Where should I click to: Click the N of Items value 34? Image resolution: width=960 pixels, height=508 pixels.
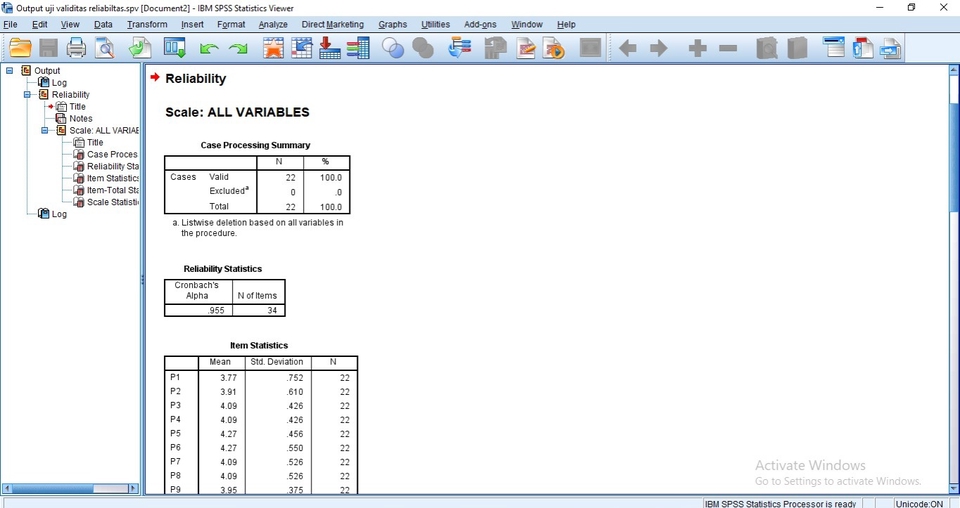pyautogui.click(x=272, y=310)
